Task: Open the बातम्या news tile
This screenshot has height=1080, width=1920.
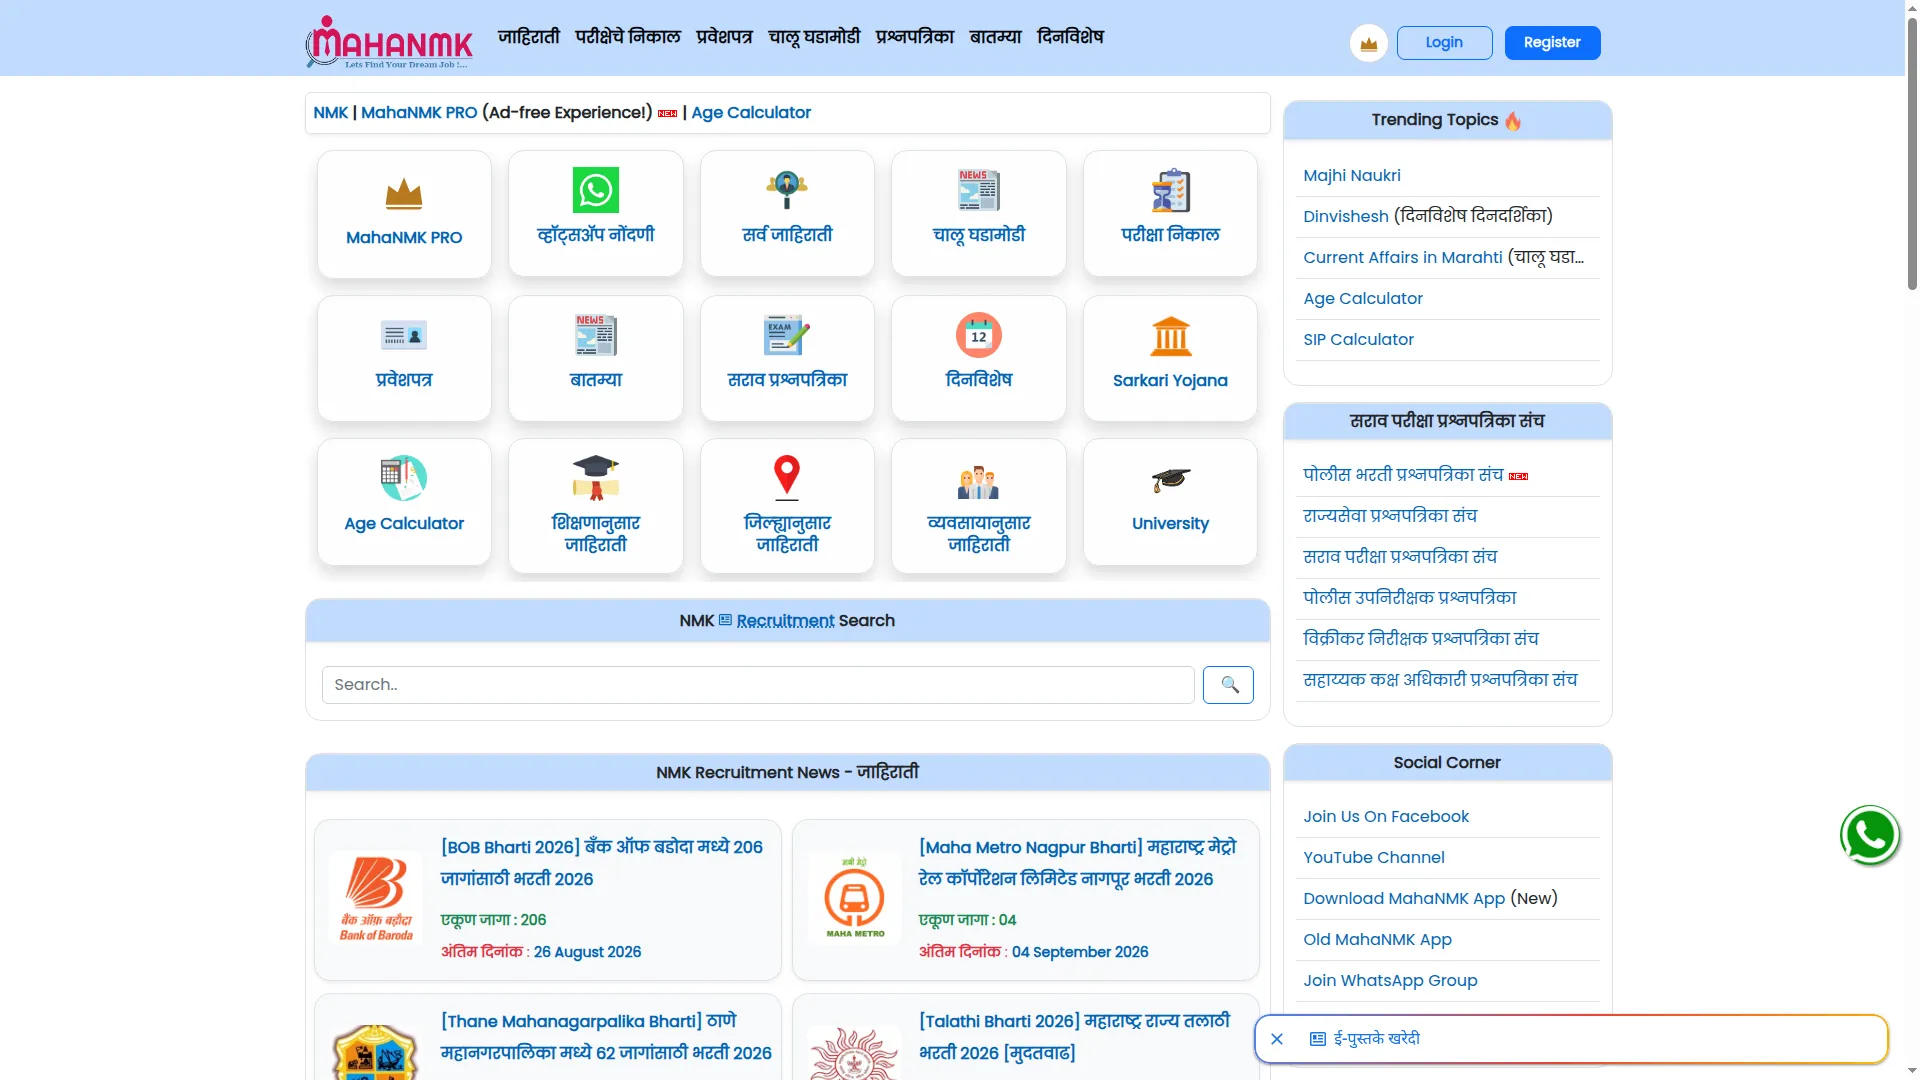Action: point(596,358)
